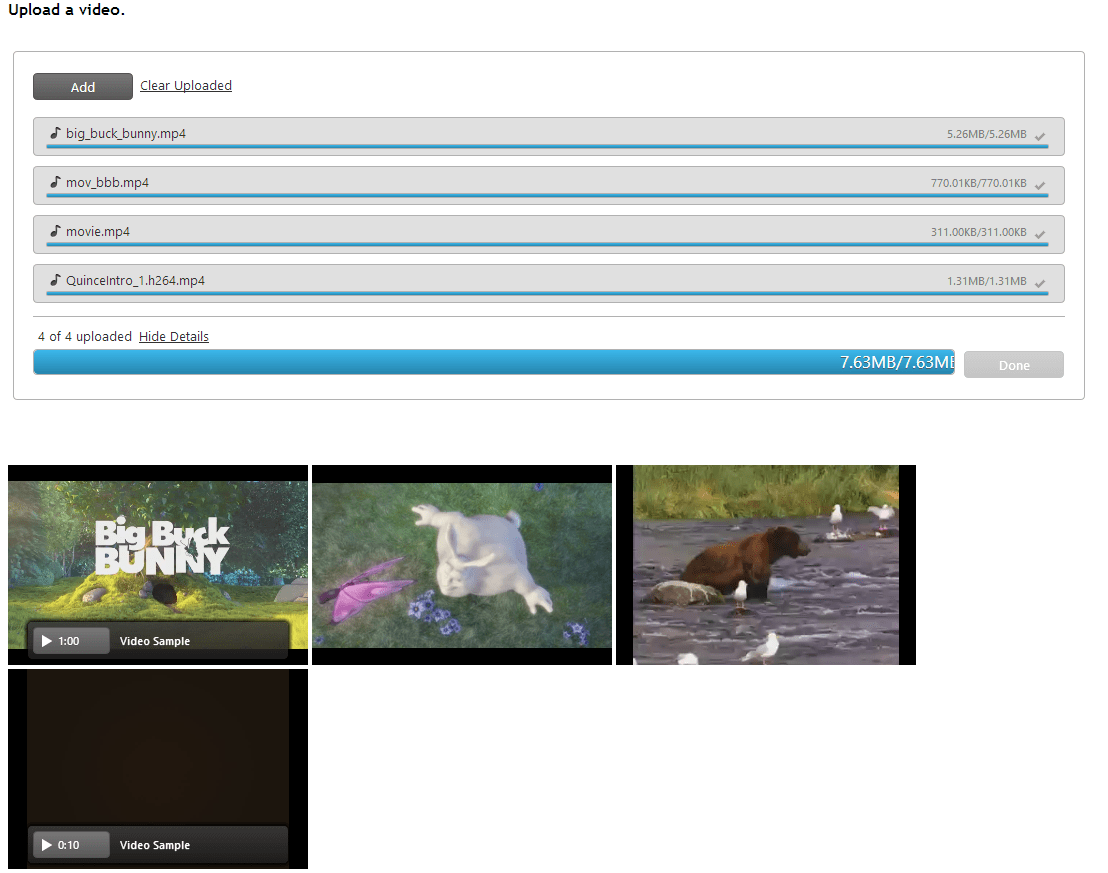The width and height of the screenshot is (1108, 873).
Task: Click the checkmark icon on the movie.mp4 row
Action: point(1040,233)
